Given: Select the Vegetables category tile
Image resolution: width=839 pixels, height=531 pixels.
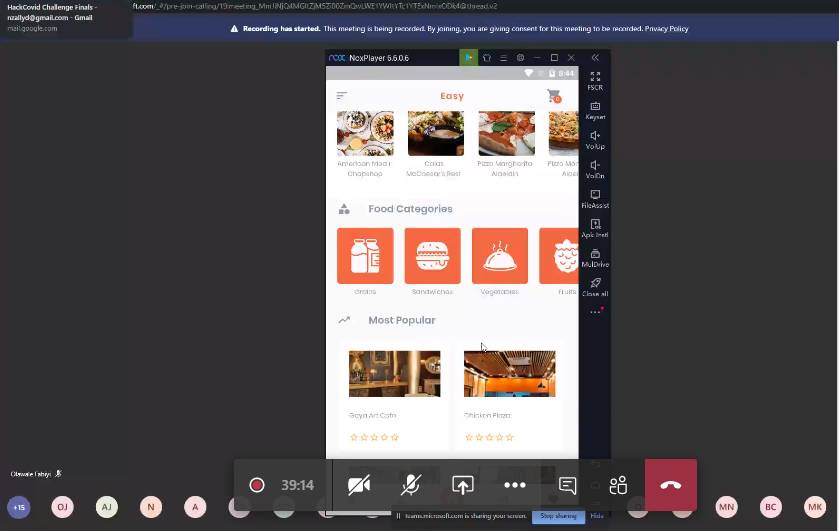Looking at the screenshot, I should tap(500, 256).
